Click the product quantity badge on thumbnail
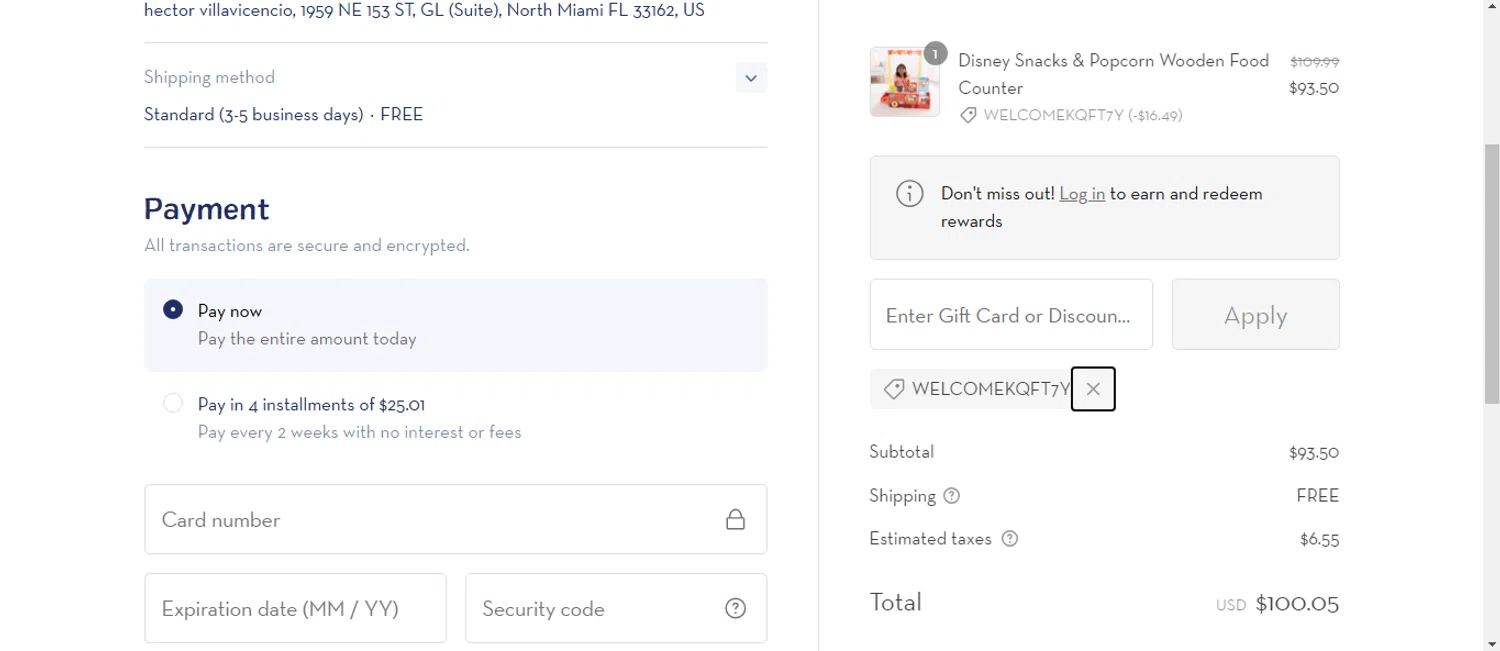 (935, 54)
